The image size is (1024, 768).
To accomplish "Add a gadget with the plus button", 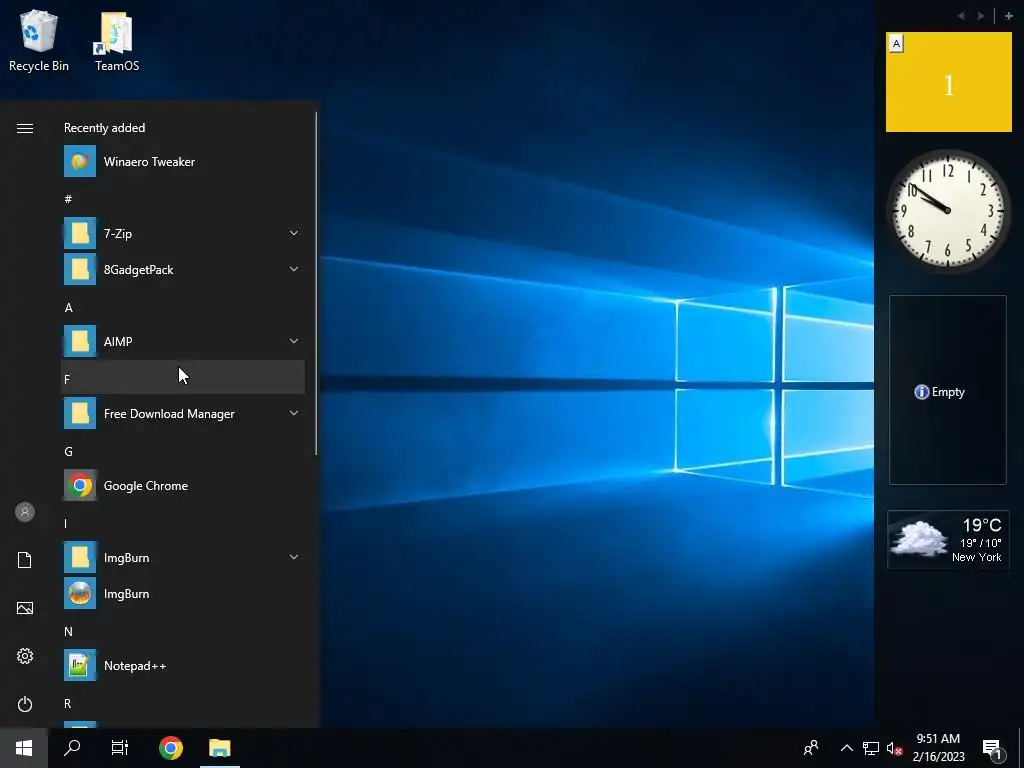I will [1008, 16].
